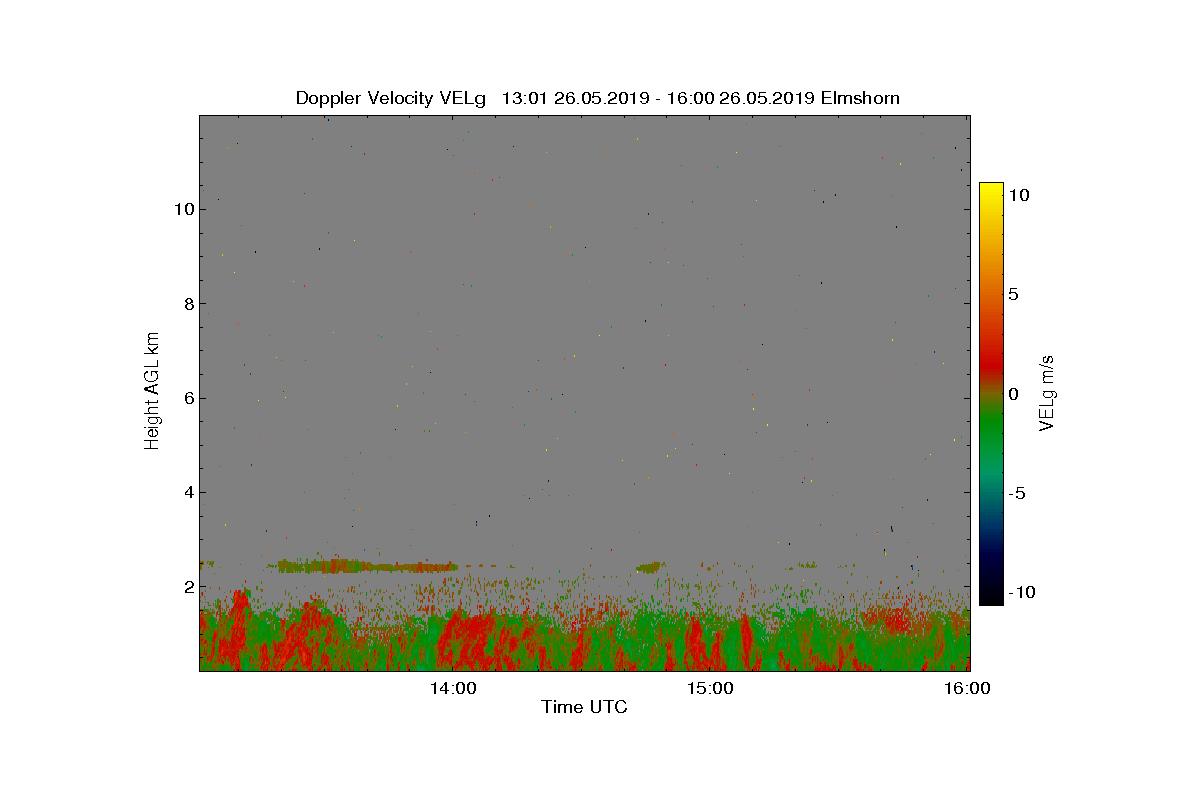Image resolution: width=1200 pixels, height=800 pixels.
Task: Click the 15:00 time tick label
Action: (710, 688)
